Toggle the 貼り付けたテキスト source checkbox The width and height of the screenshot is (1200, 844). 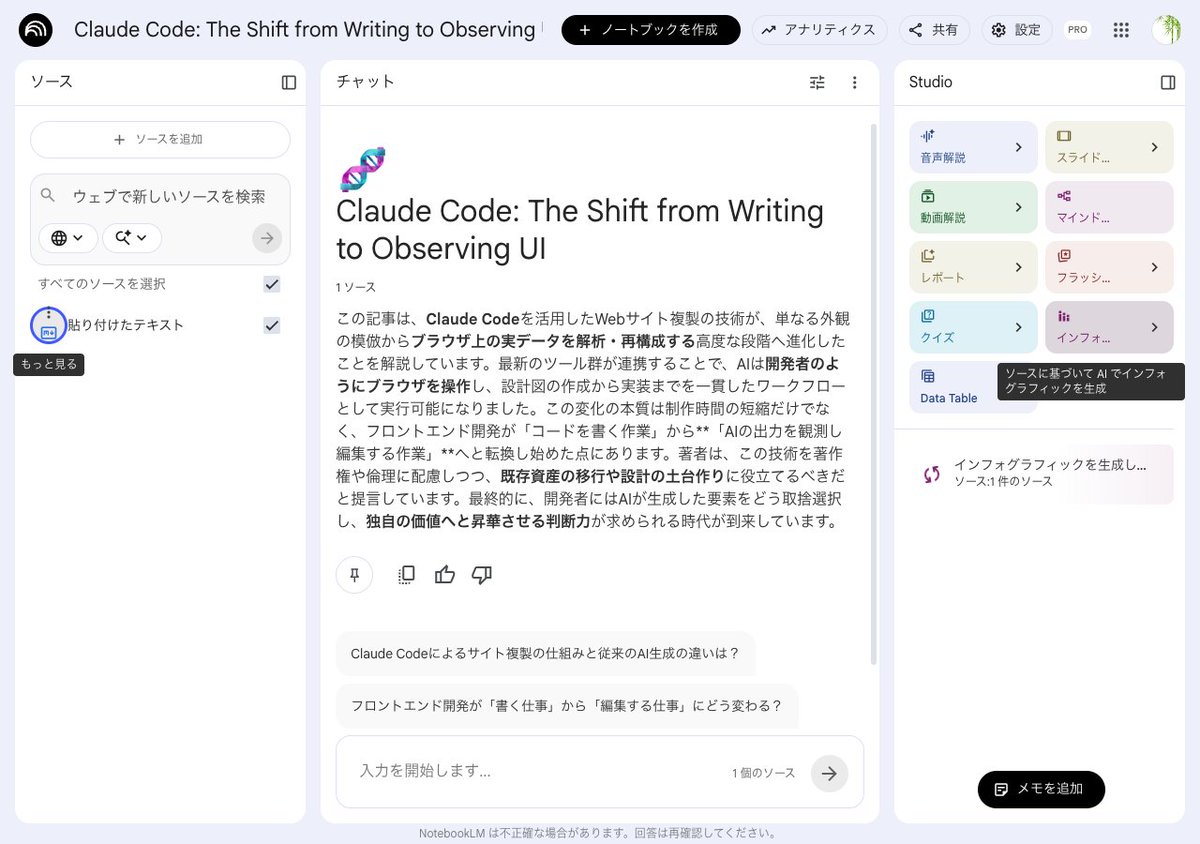click(272, 325)
